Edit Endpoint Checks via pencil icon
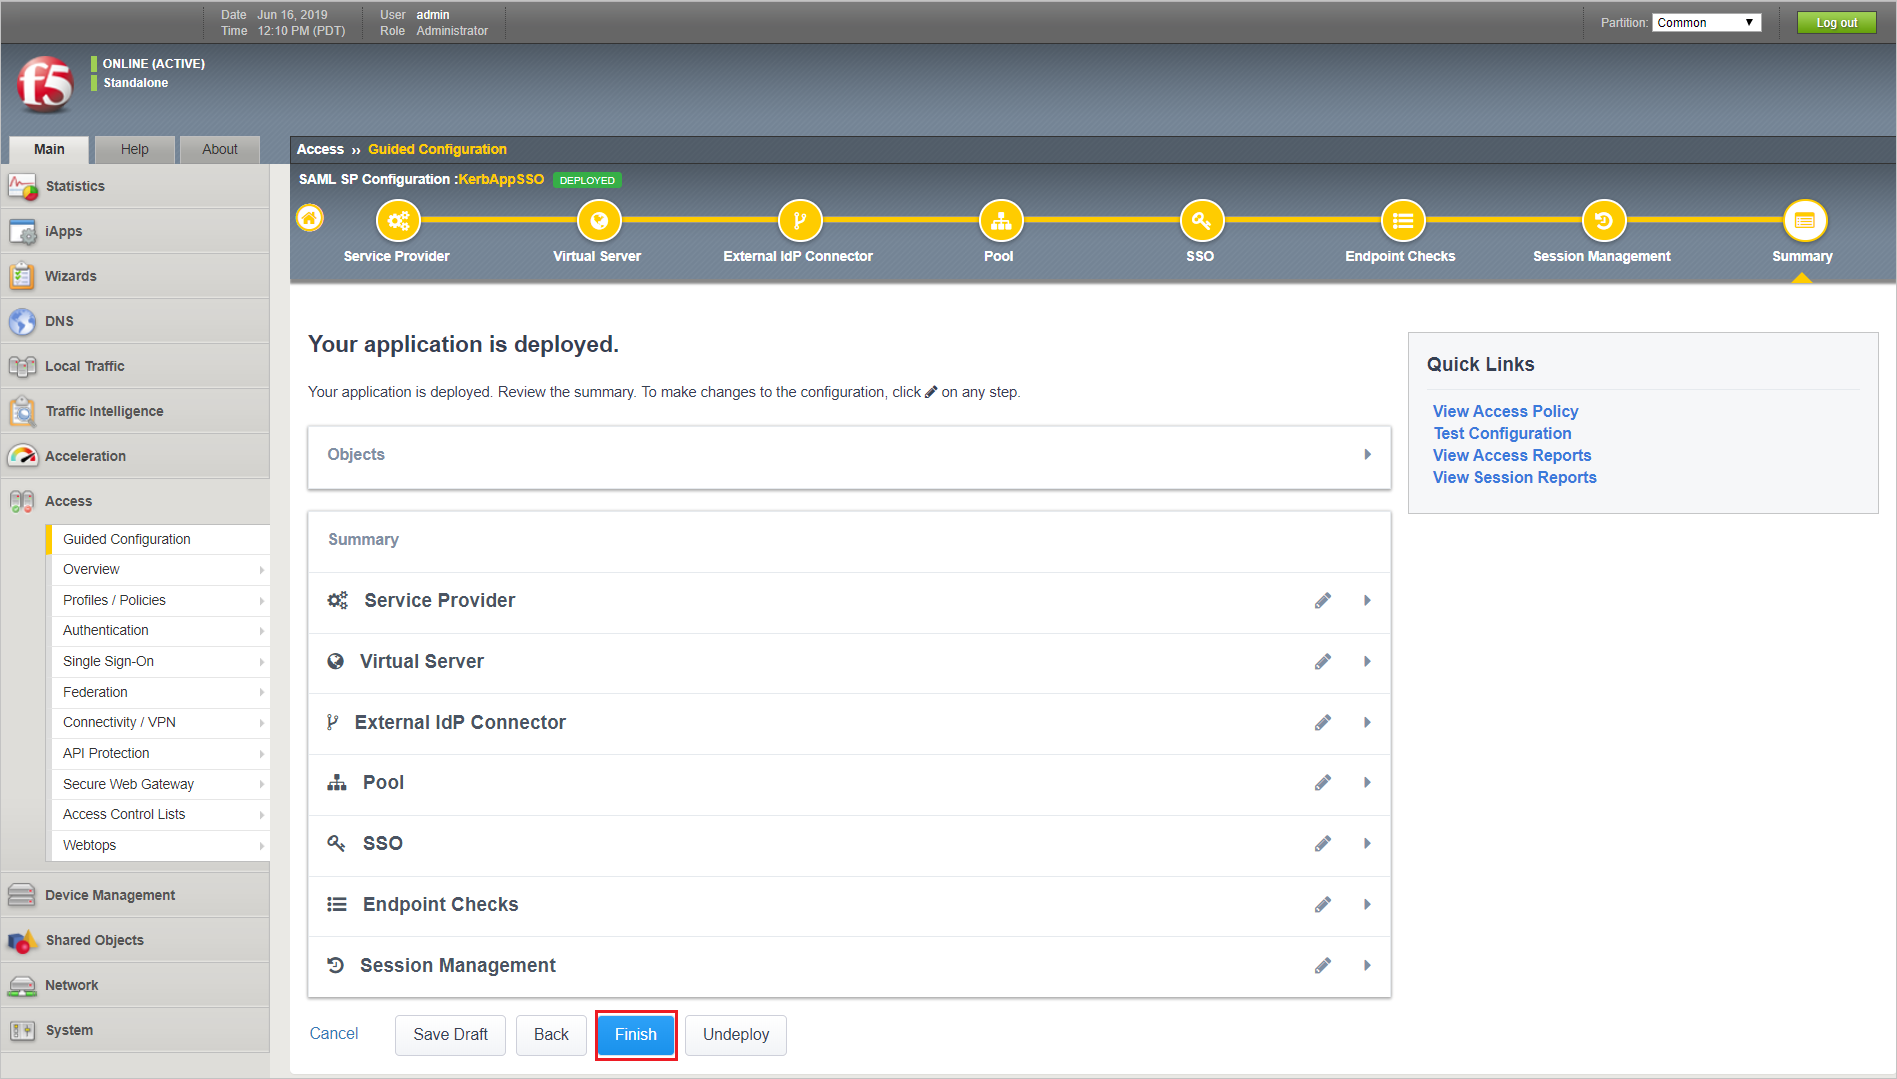The image size is (1897, 1079). pos(1323,905)
